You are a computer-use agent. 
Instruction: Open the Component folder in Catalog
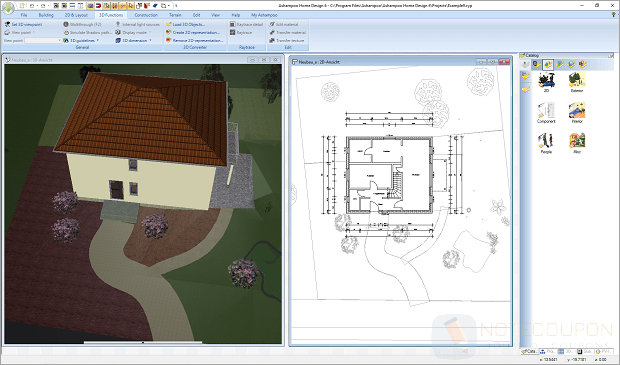[x=546, y=113]
